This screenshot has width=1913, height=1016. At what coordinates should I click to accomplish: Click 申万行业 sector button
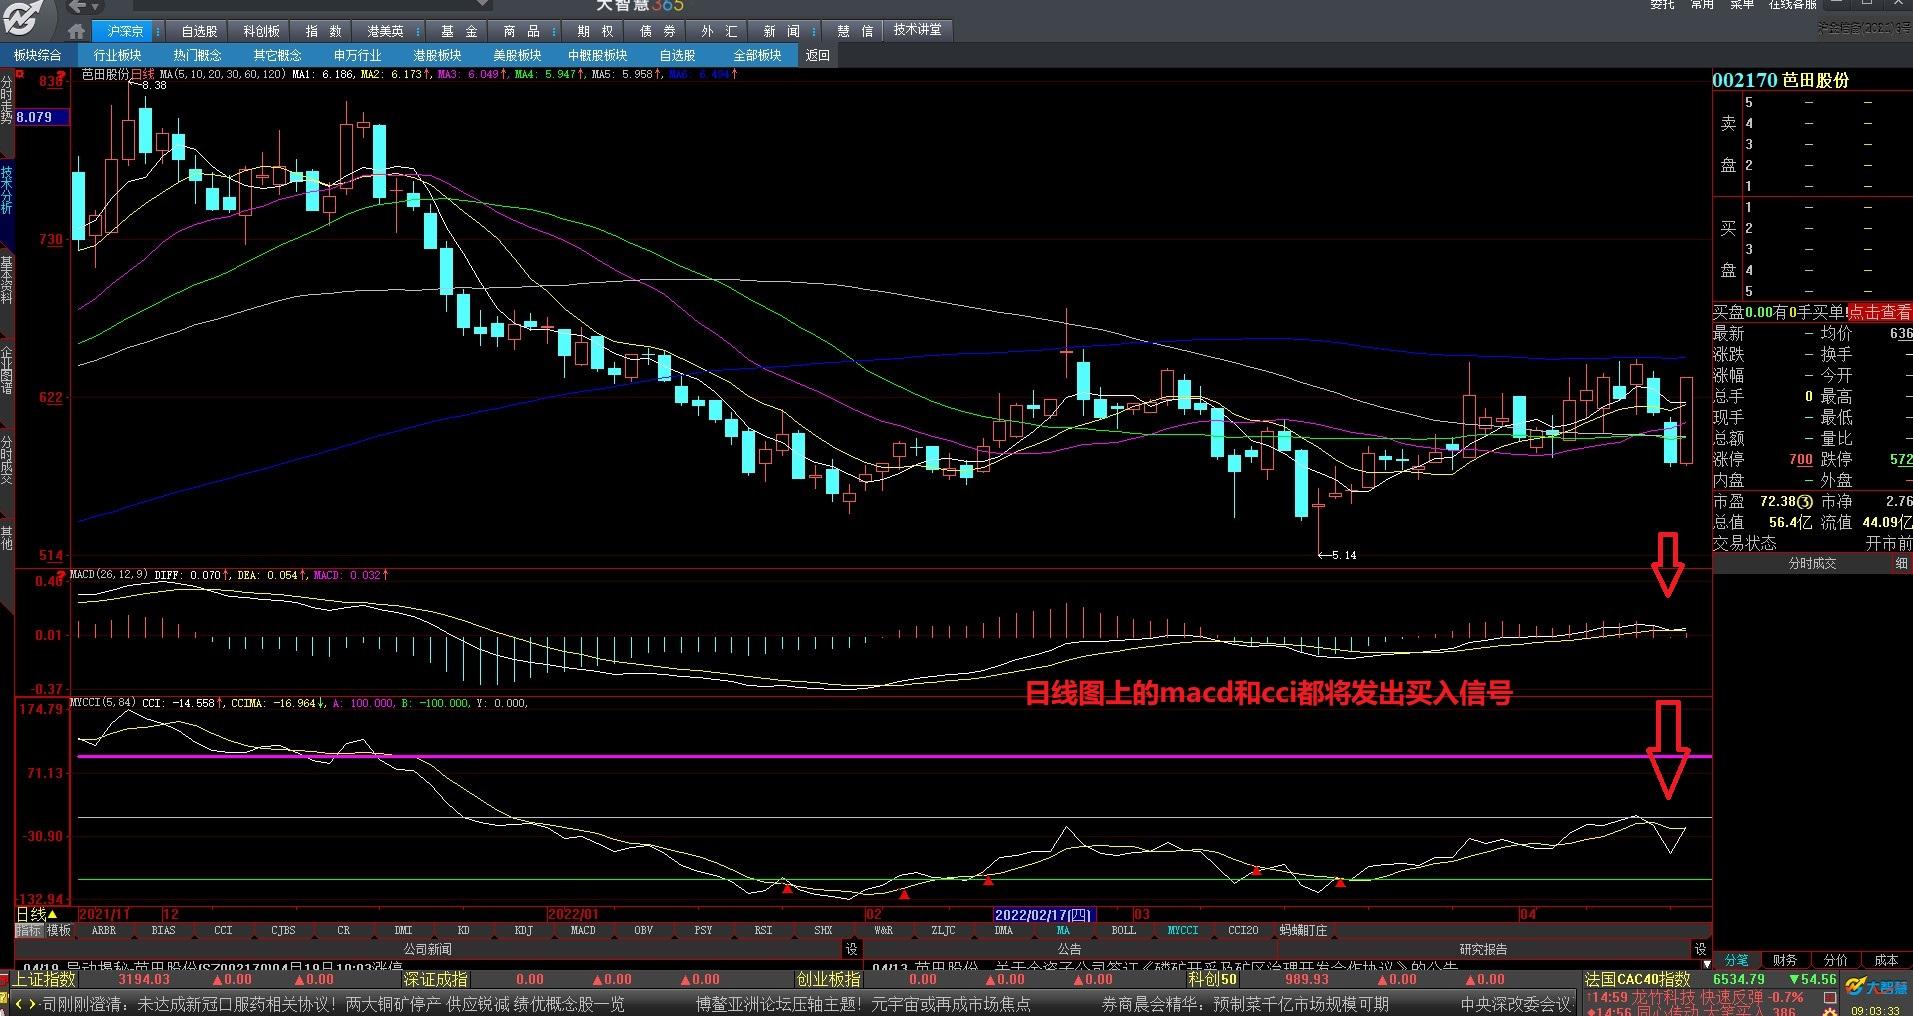(x=357, y=55)
